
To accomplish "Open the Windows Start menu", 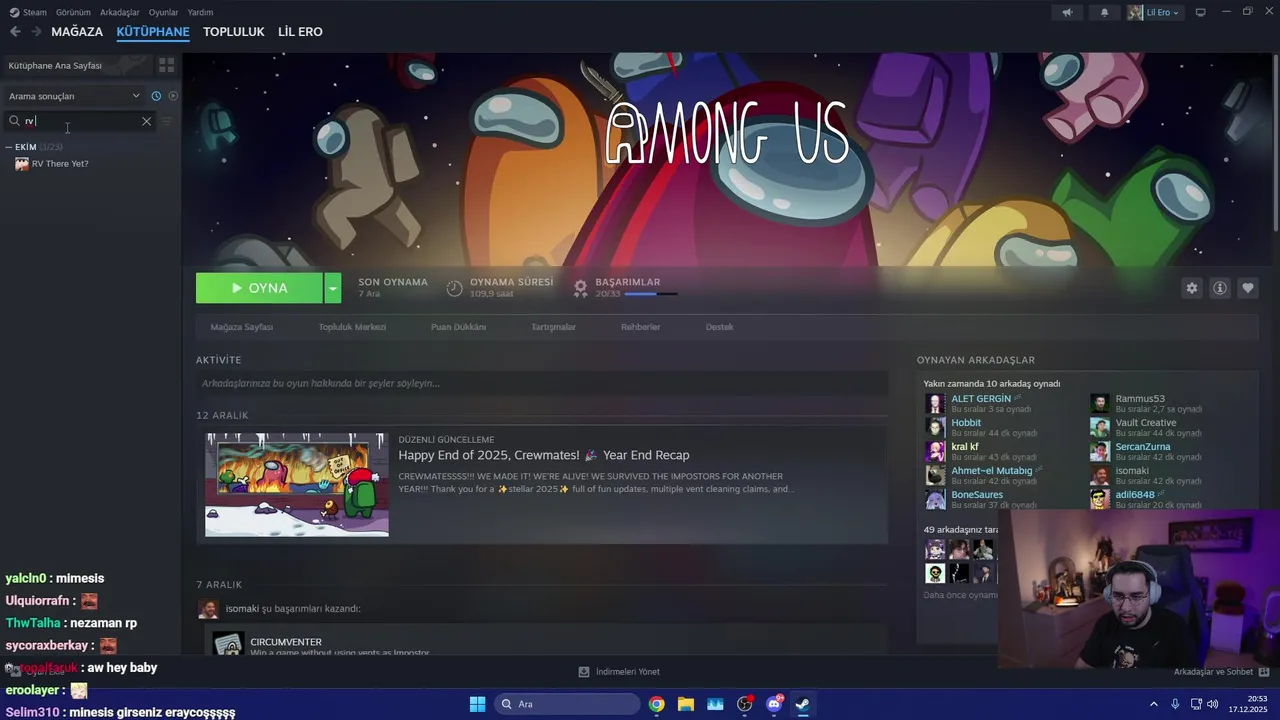I will [477, 704].
